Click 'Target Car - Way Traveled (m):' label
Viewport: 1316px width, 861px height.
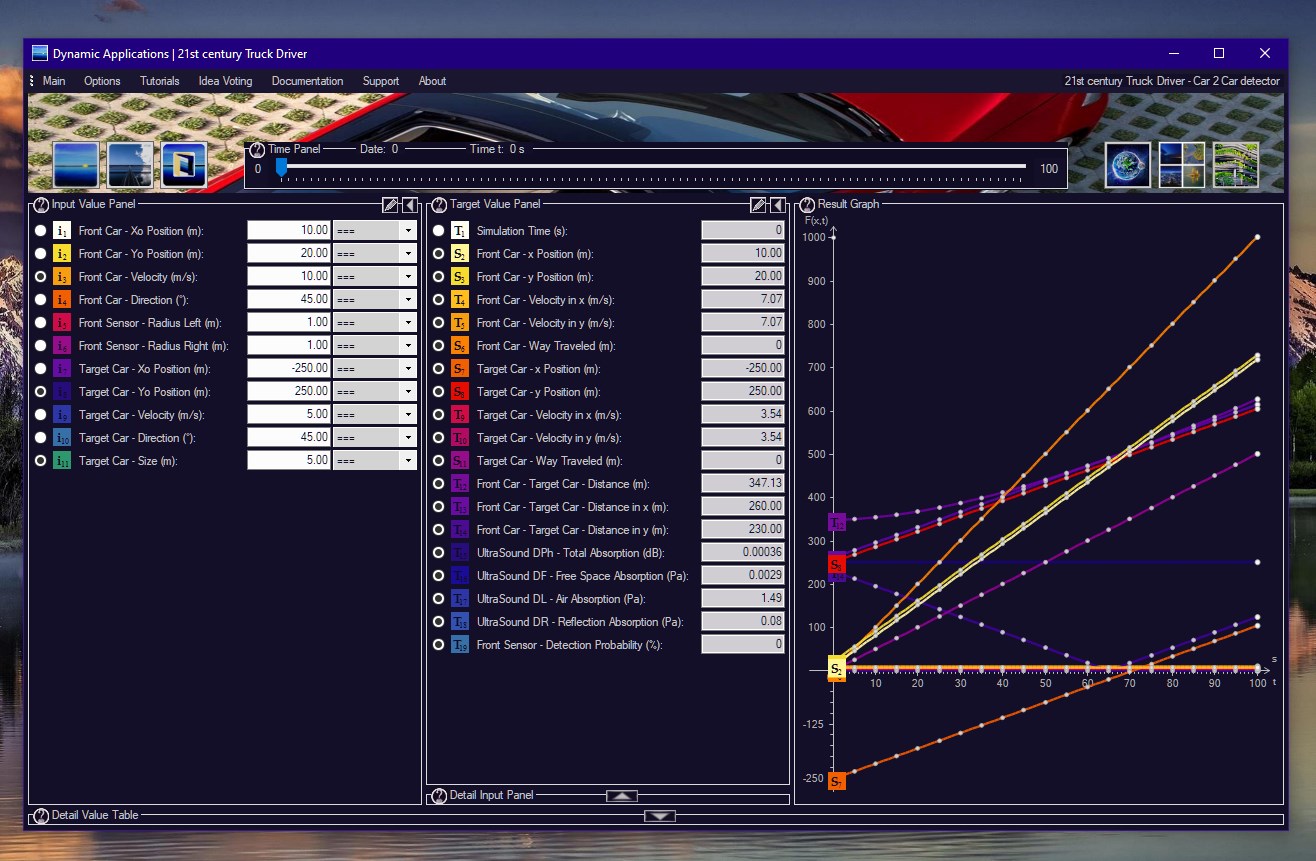click(x=548, y=461)
